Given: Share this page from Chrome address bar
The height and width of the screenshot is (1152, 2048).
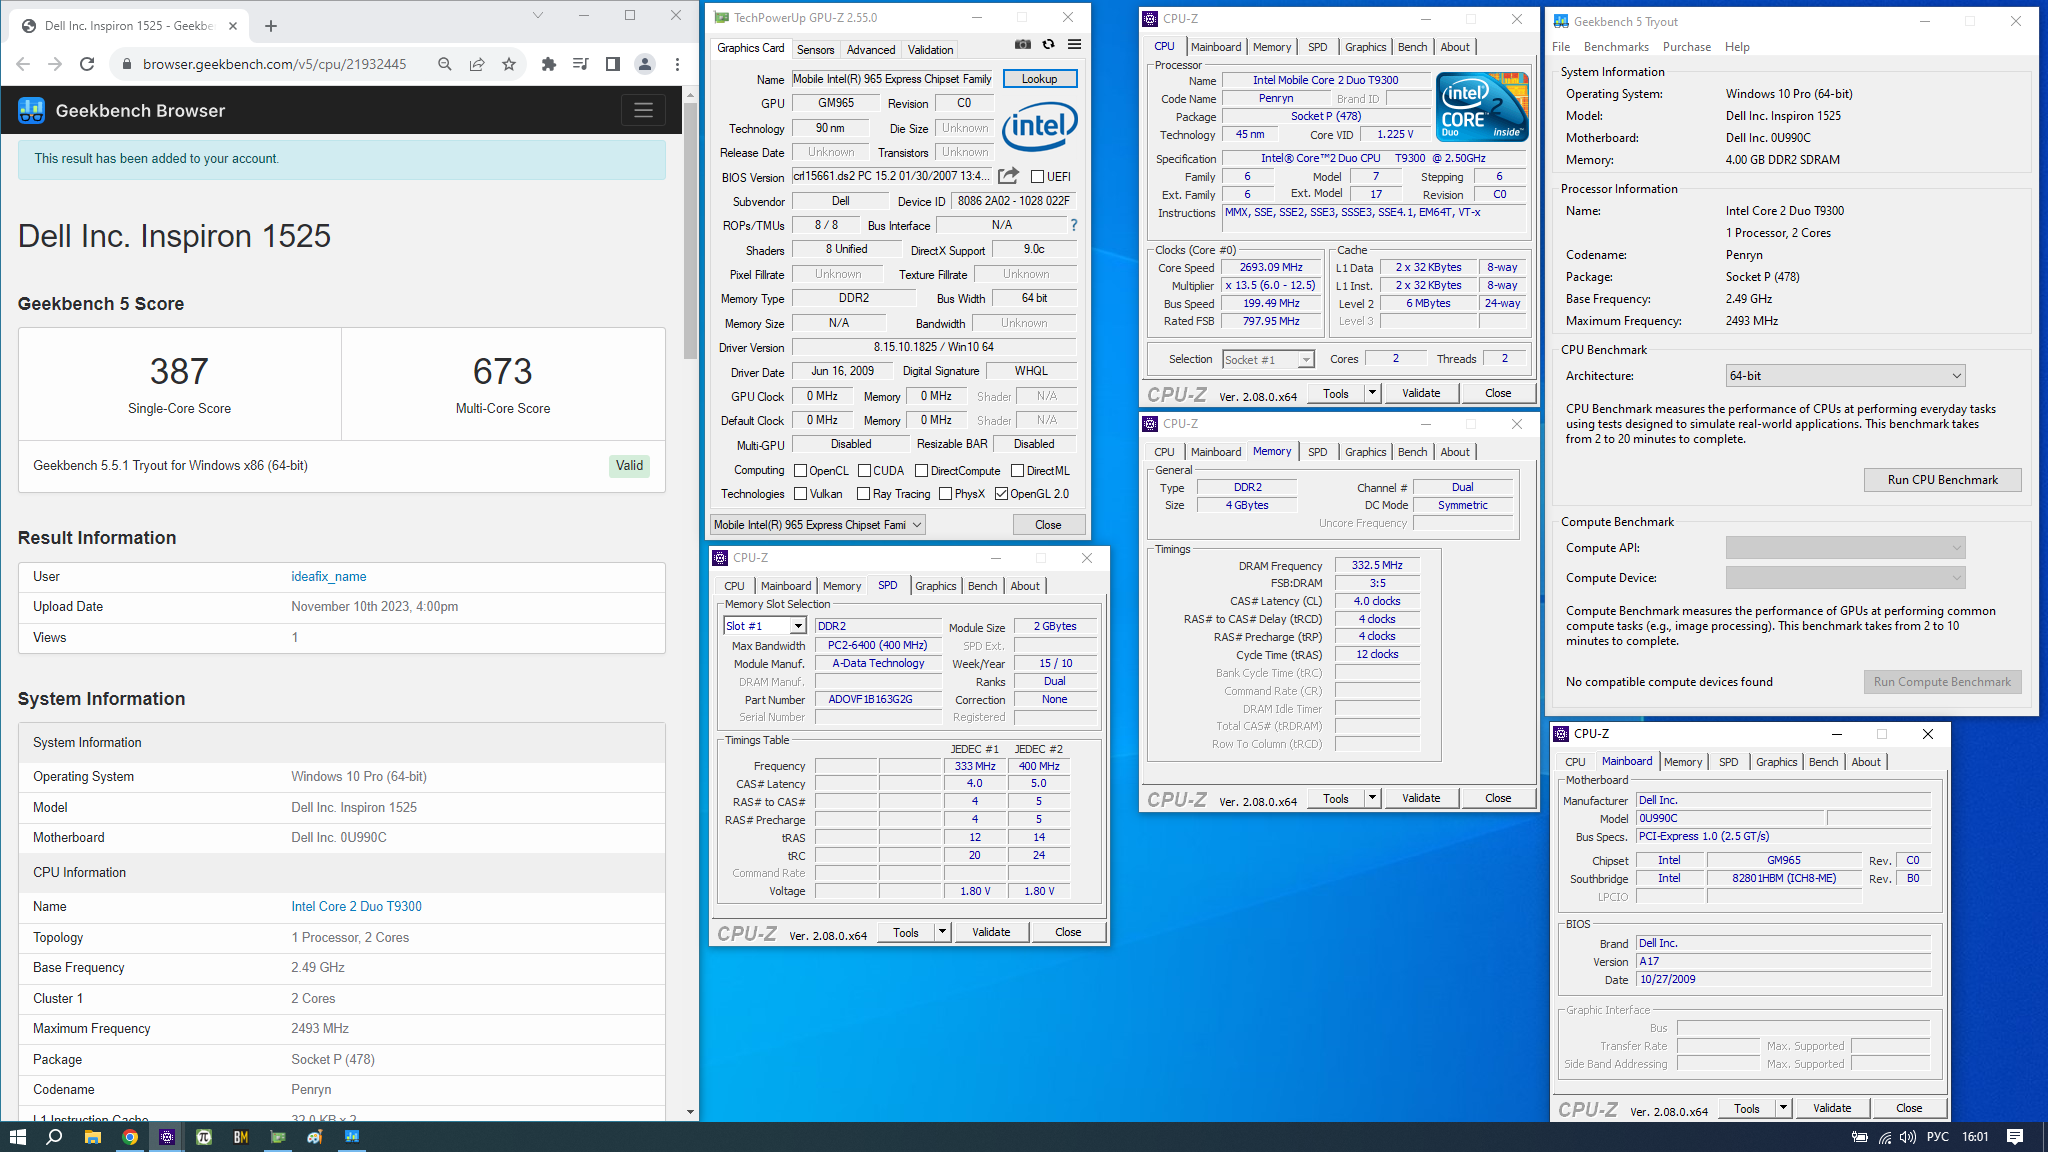Looking at the screenshot, I should [x=477, y=64].
